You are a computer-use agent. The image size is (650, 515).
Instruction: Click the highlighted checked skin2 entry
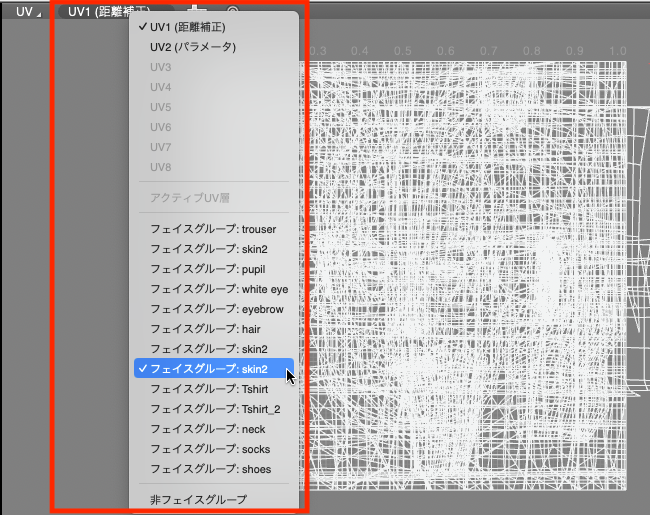tap(213, 369)
